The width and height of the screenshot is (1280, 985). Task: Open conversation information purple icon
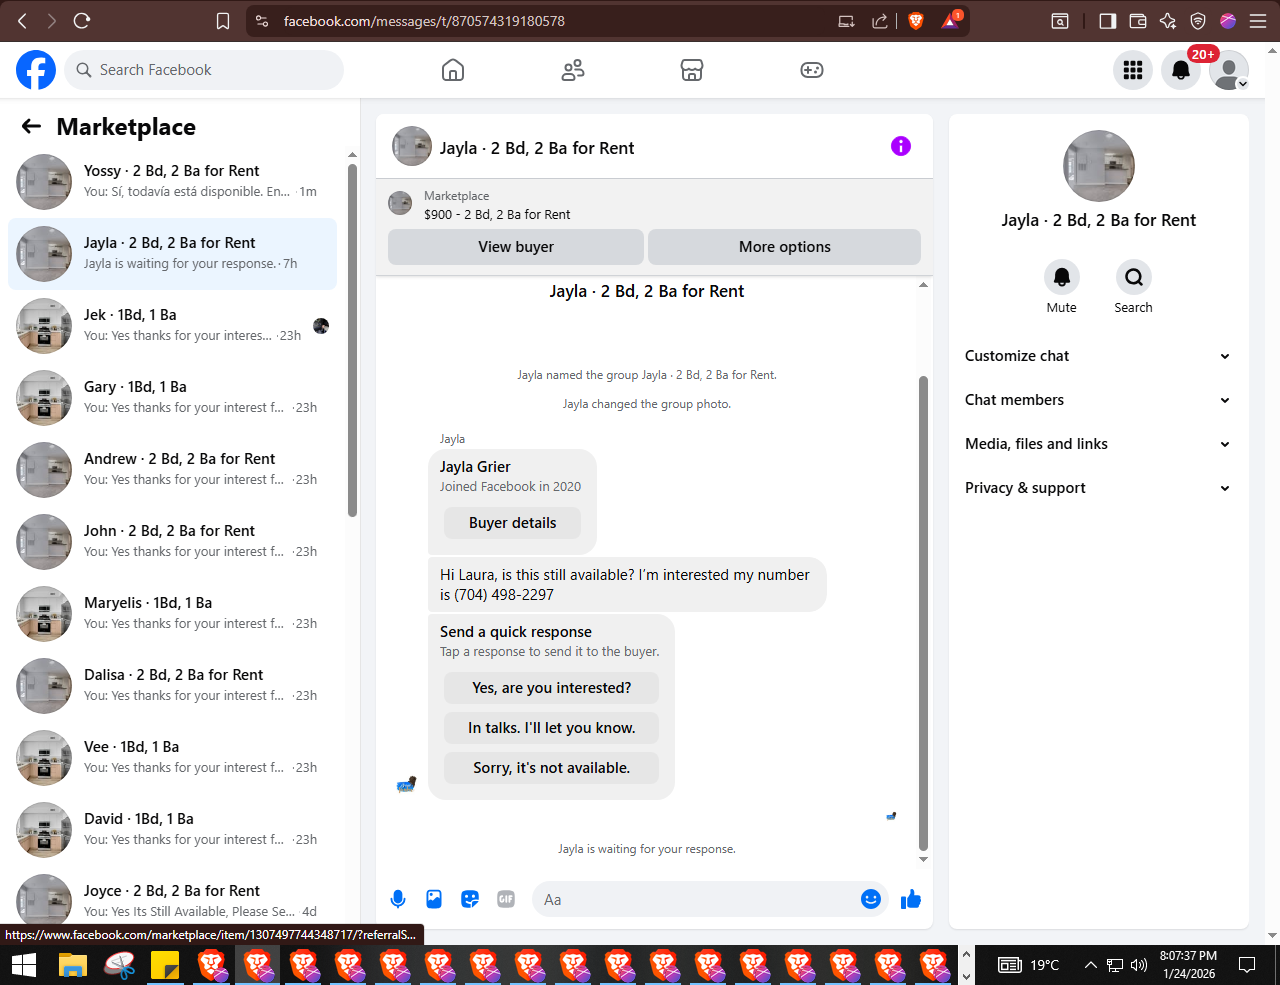tap(901, 146)
